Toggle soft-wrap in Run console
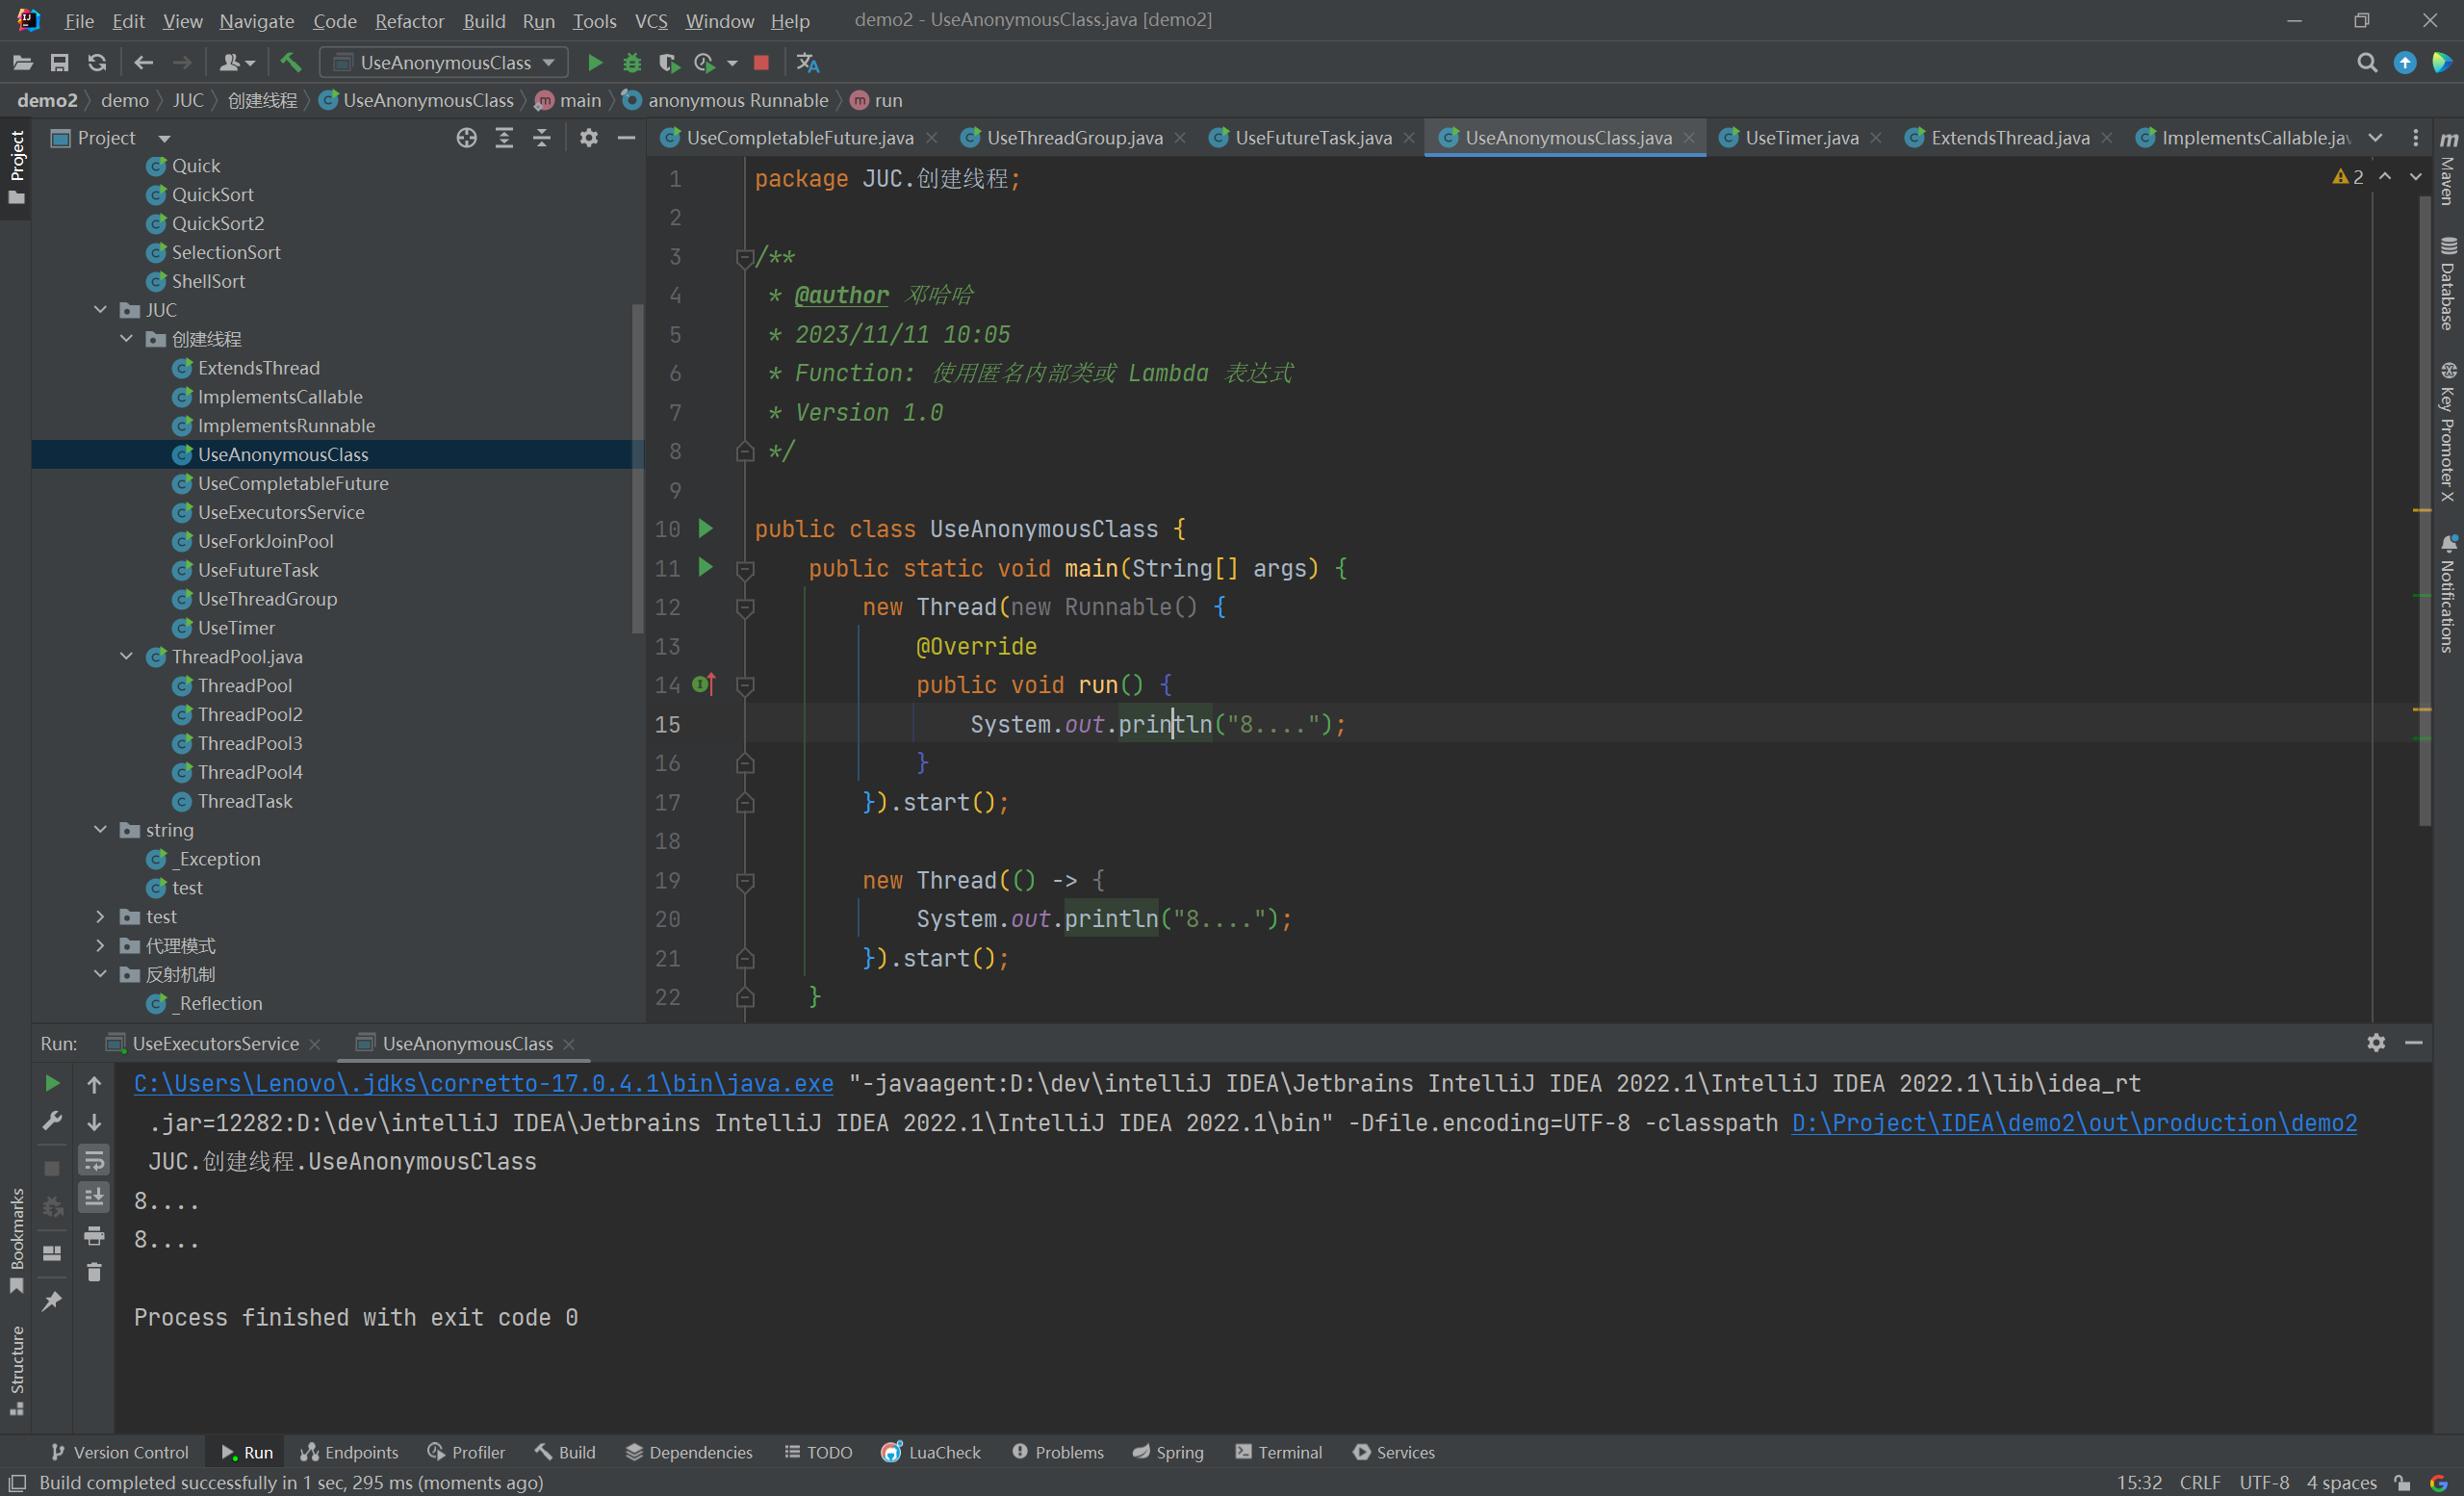Screen dimensions: 2464x1496 94,1160
